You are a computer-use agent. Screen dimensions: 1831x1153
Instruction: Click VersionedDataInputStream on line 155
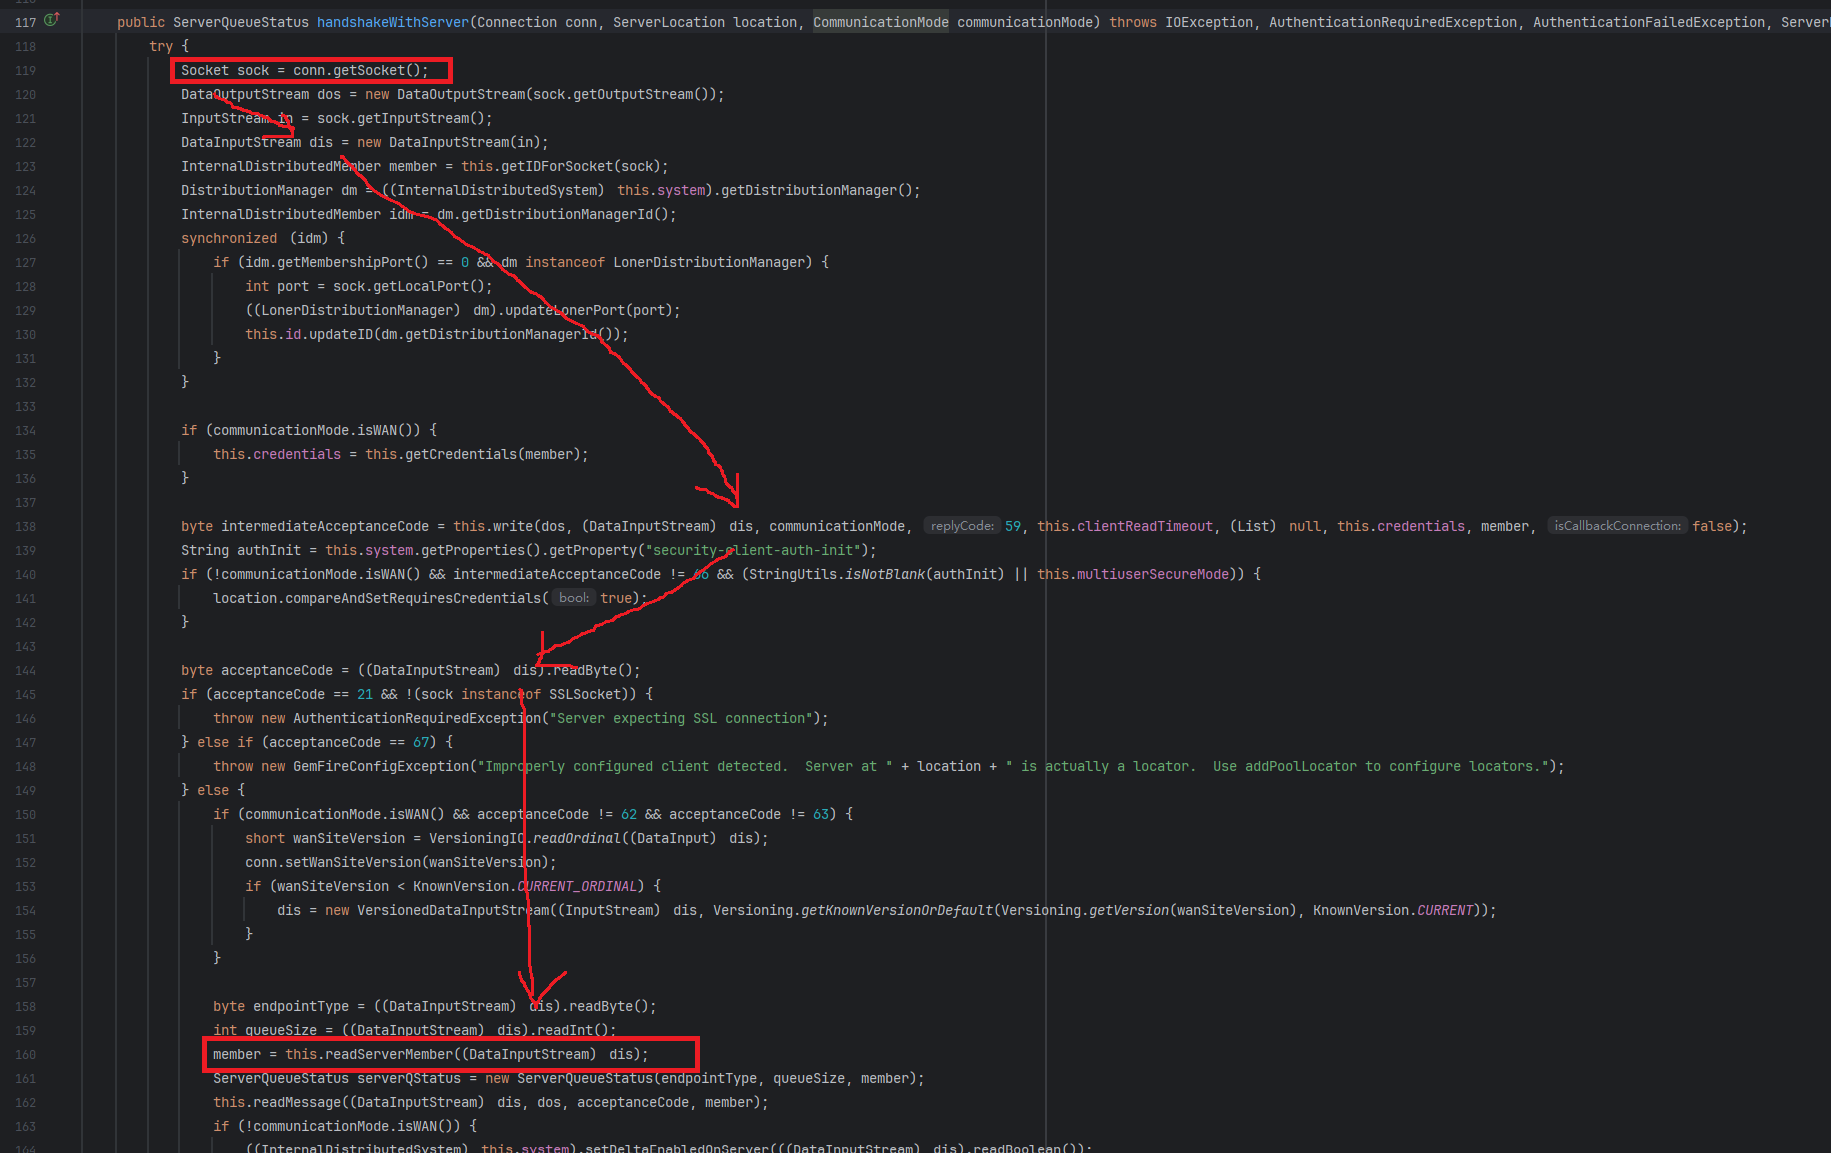[x=453, y=910]
